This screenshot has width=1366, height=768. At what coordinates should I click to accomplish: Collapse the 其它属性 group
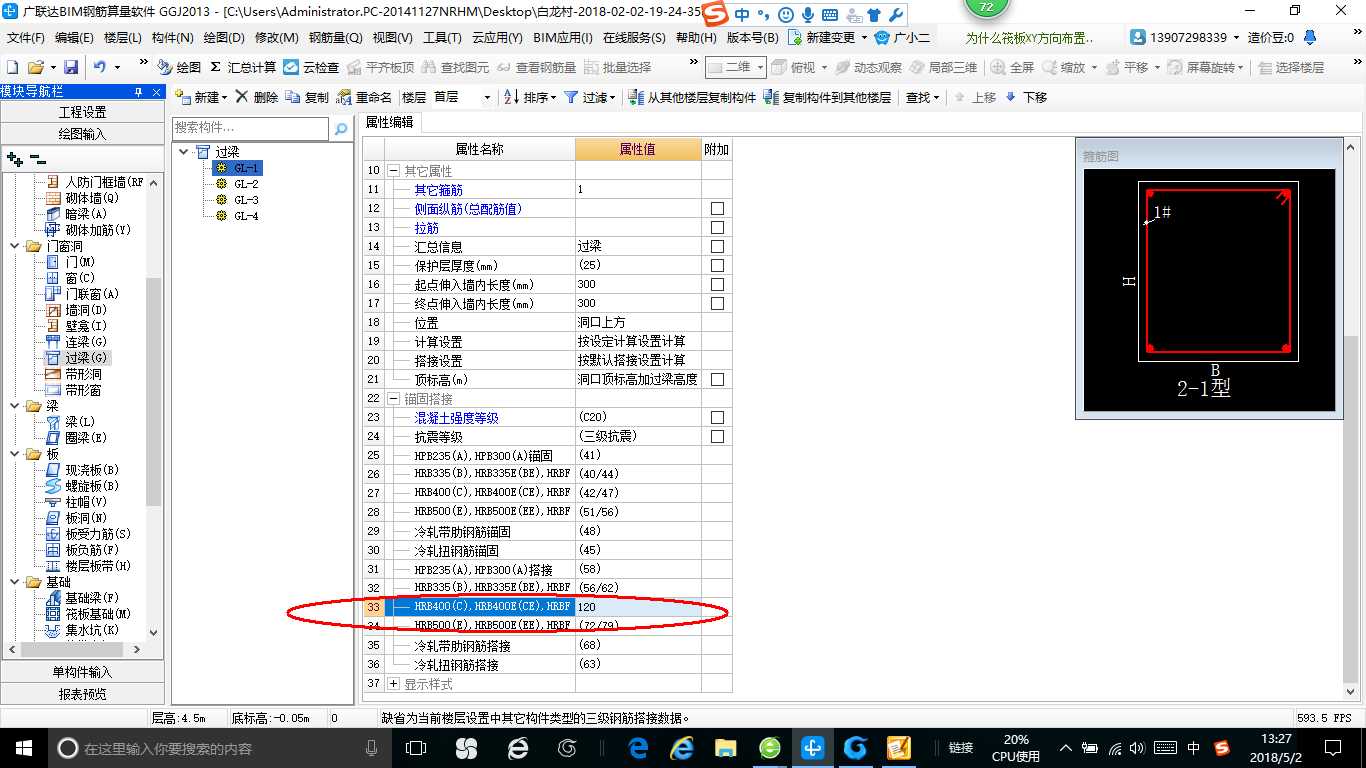(x=394, y=171)
